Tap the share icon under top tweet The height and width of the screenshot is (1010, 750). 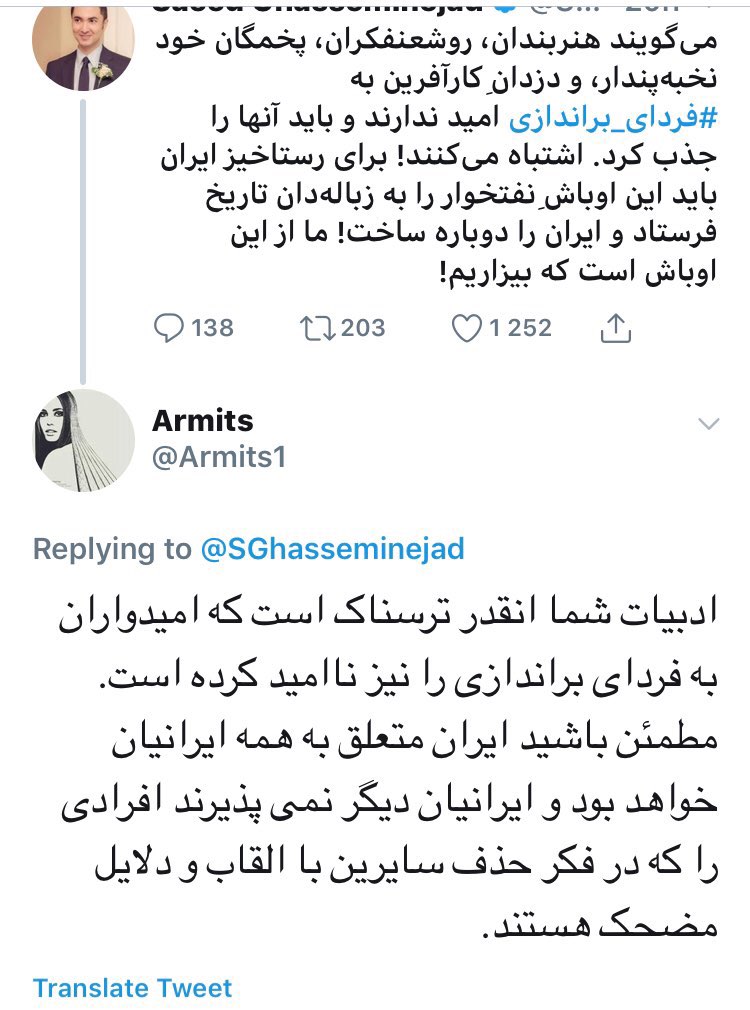(617, 327)
